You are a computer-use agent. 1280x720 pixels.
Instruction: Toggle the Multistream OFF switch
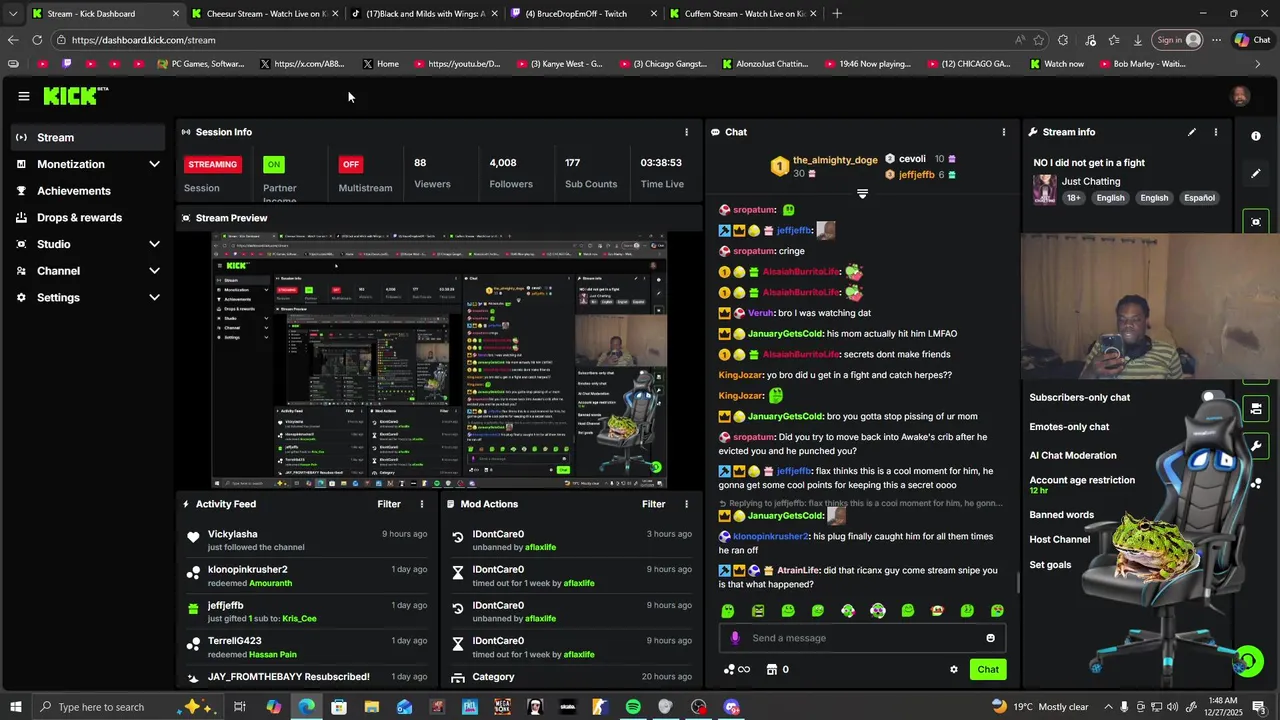350,164
